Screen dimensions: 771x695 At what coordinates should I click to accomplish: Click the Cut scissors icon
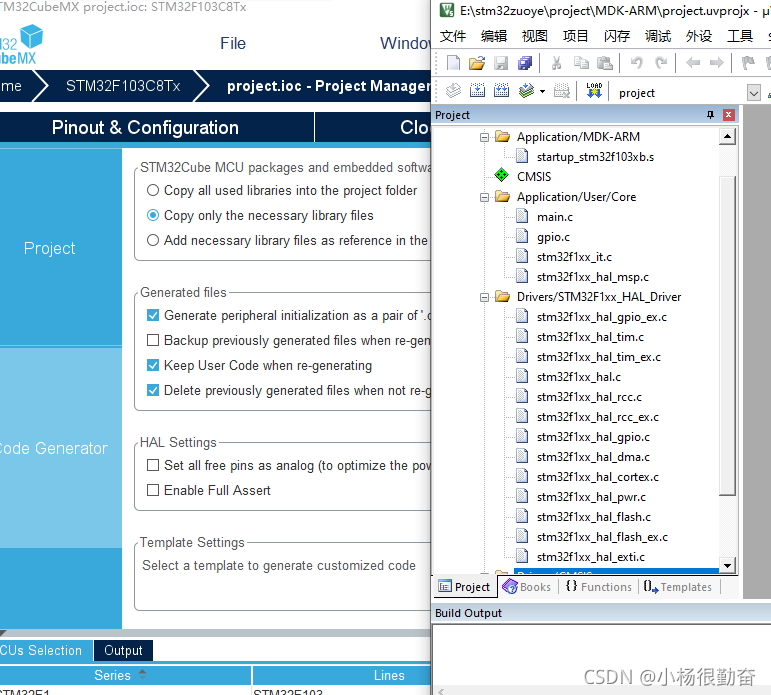[x=556, y=63]
